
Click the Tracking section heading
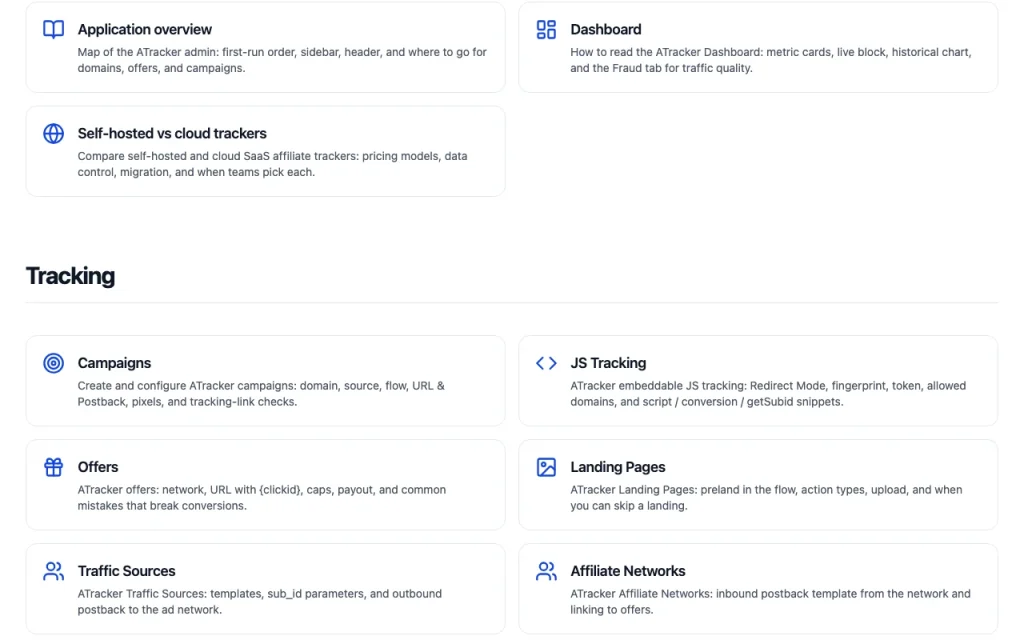tap(71, 276)
